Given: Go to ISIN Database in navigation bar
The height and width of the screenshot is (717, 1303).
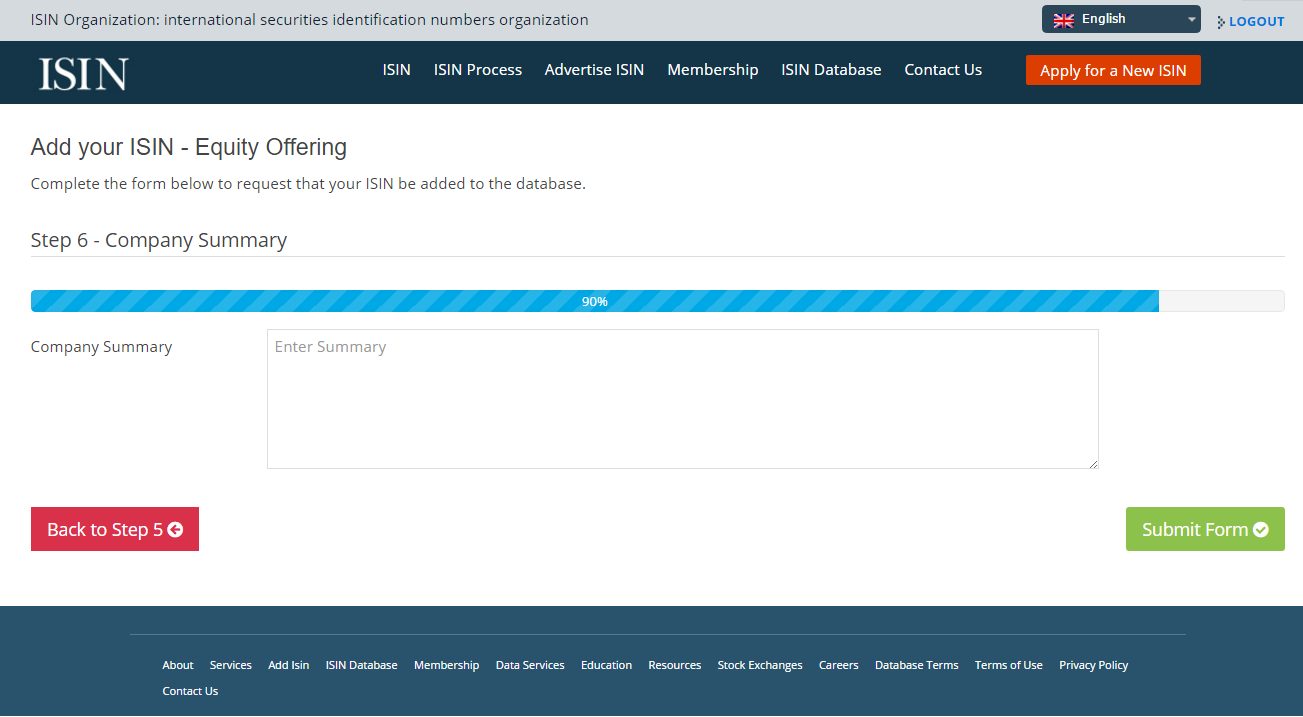Looking at the screenshot, I should 831,70.
